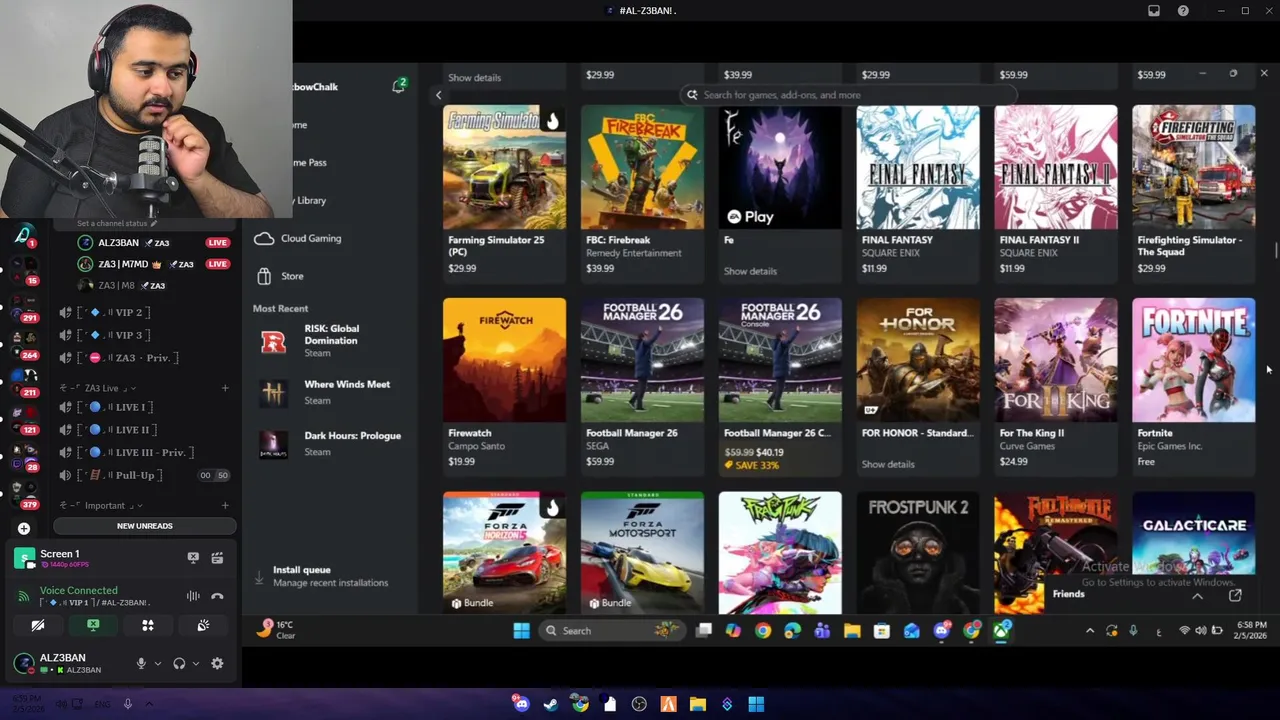Click the upper taskbar Search box
The height and width of the screenshot is (720, 1280).
point(613,630)
